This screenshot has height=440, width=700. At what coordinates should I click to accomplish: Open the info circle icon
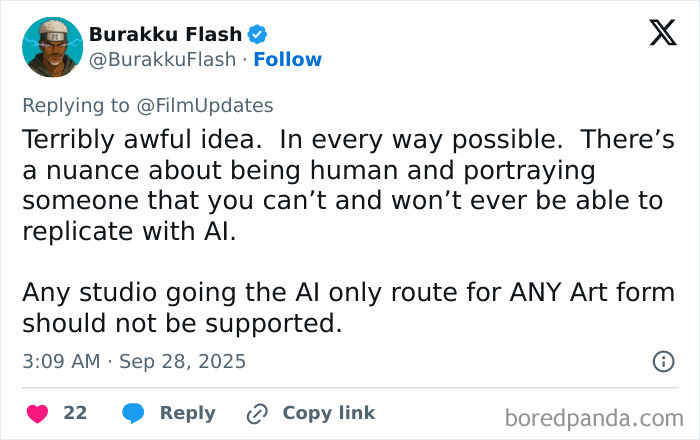click(663, 361)
